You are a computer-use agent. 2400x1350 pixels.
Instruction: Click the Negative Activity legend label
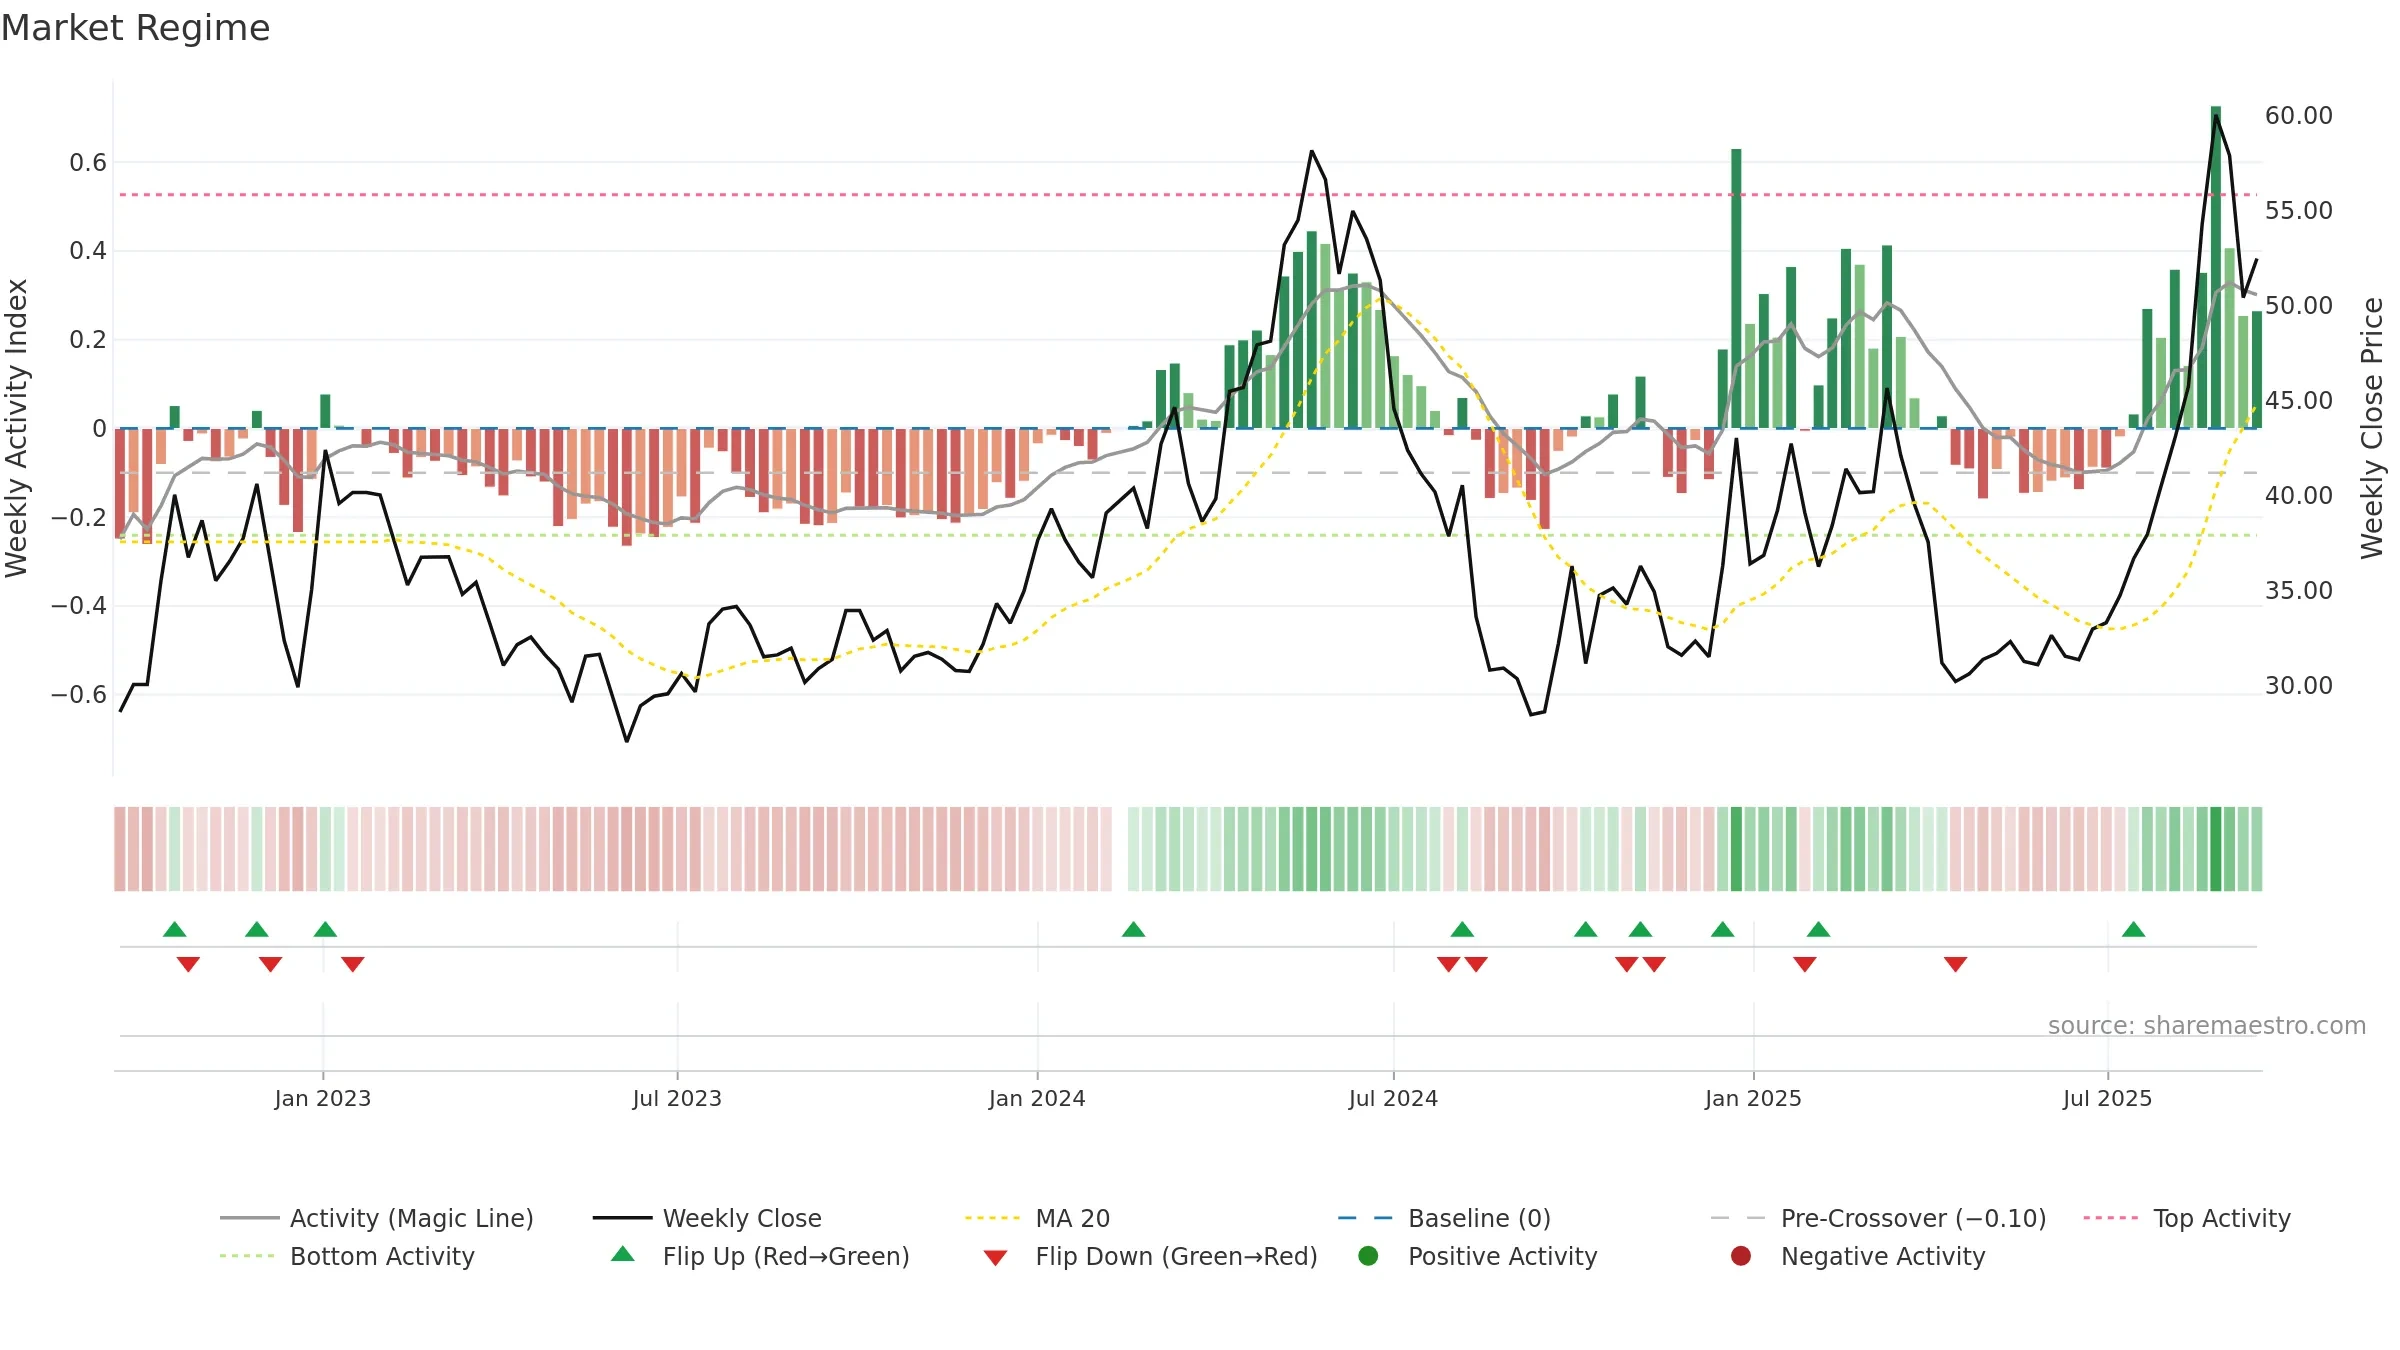point(1883,1256)
